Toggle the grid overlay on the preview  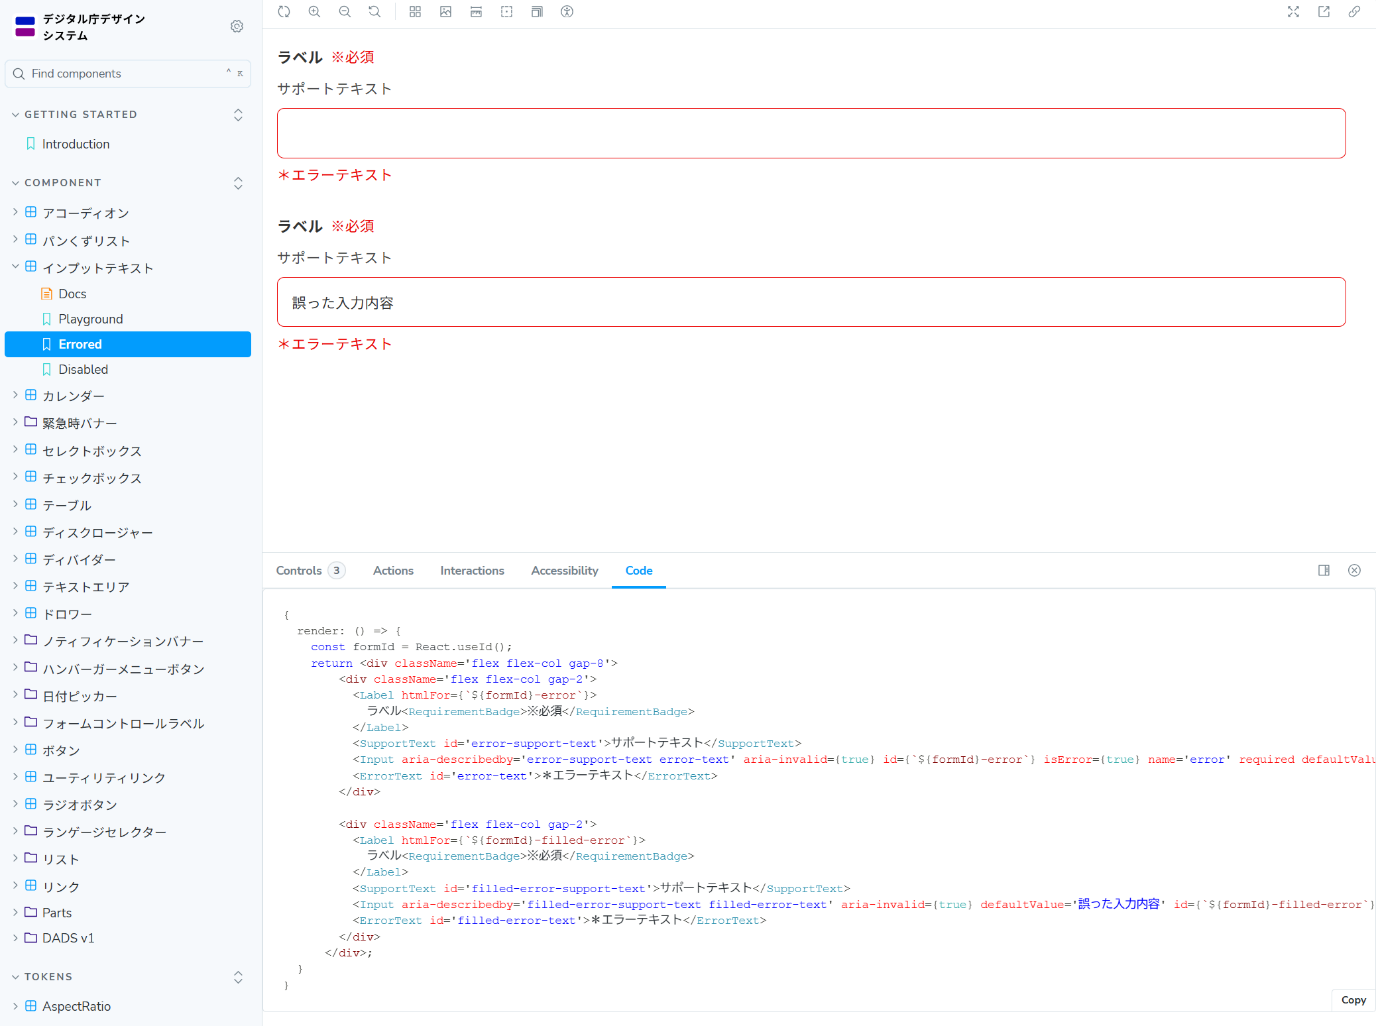[415, 12]
